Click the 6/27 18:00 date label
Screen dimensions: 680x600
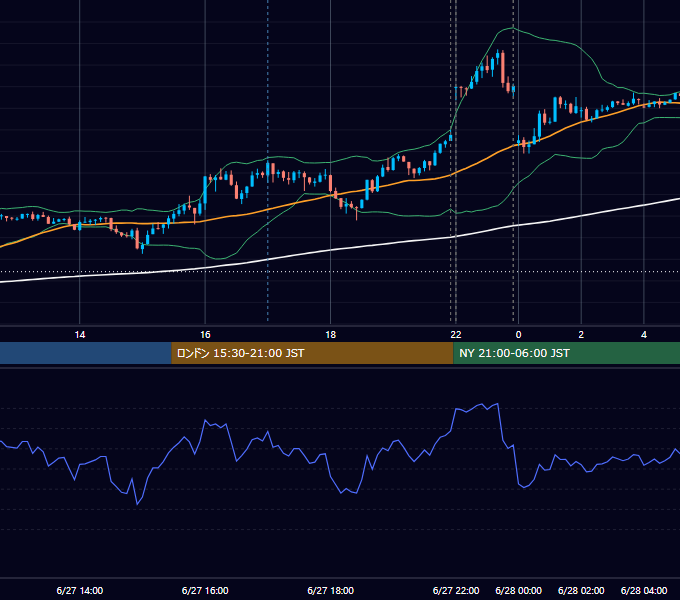[330, 590]
